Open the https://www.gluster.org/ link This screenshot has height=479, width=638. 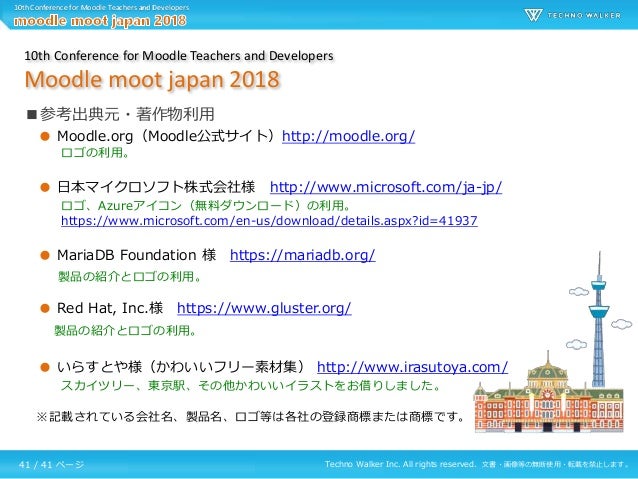pos(264,308)
